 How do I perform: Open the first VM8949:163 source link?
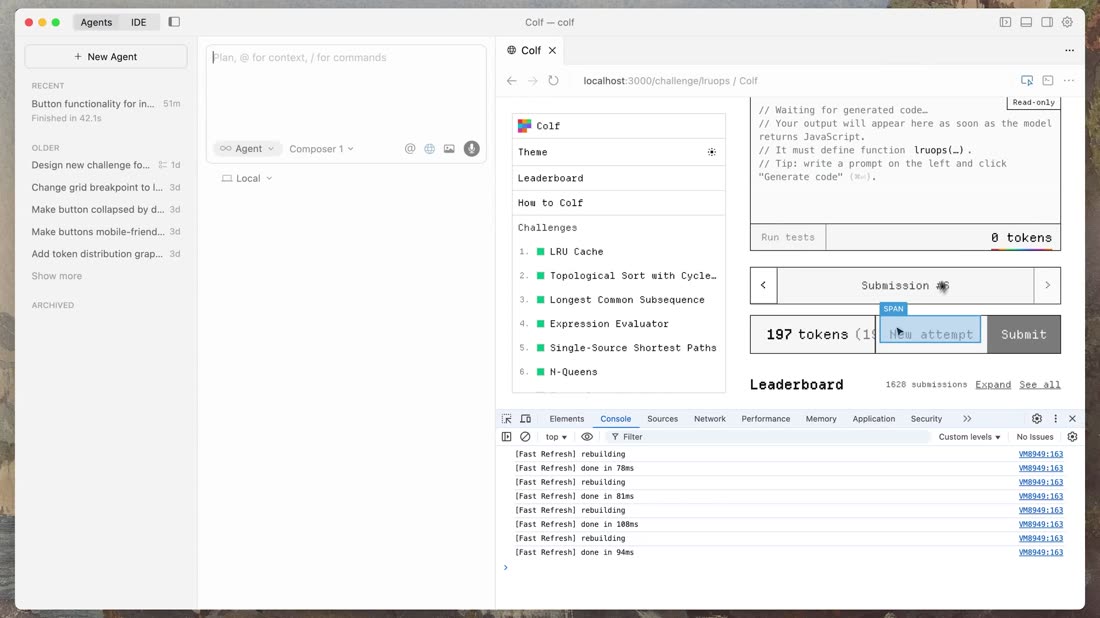(x=1040, y=454)
